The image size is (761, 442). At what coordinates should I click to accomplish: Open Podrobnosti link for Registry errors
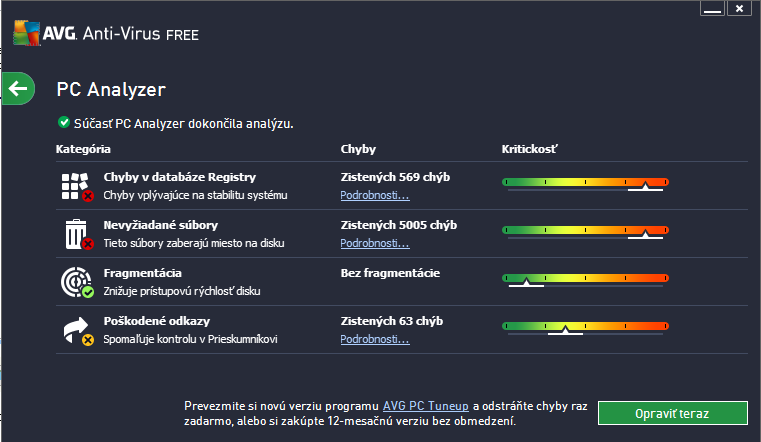click(374, 195)
